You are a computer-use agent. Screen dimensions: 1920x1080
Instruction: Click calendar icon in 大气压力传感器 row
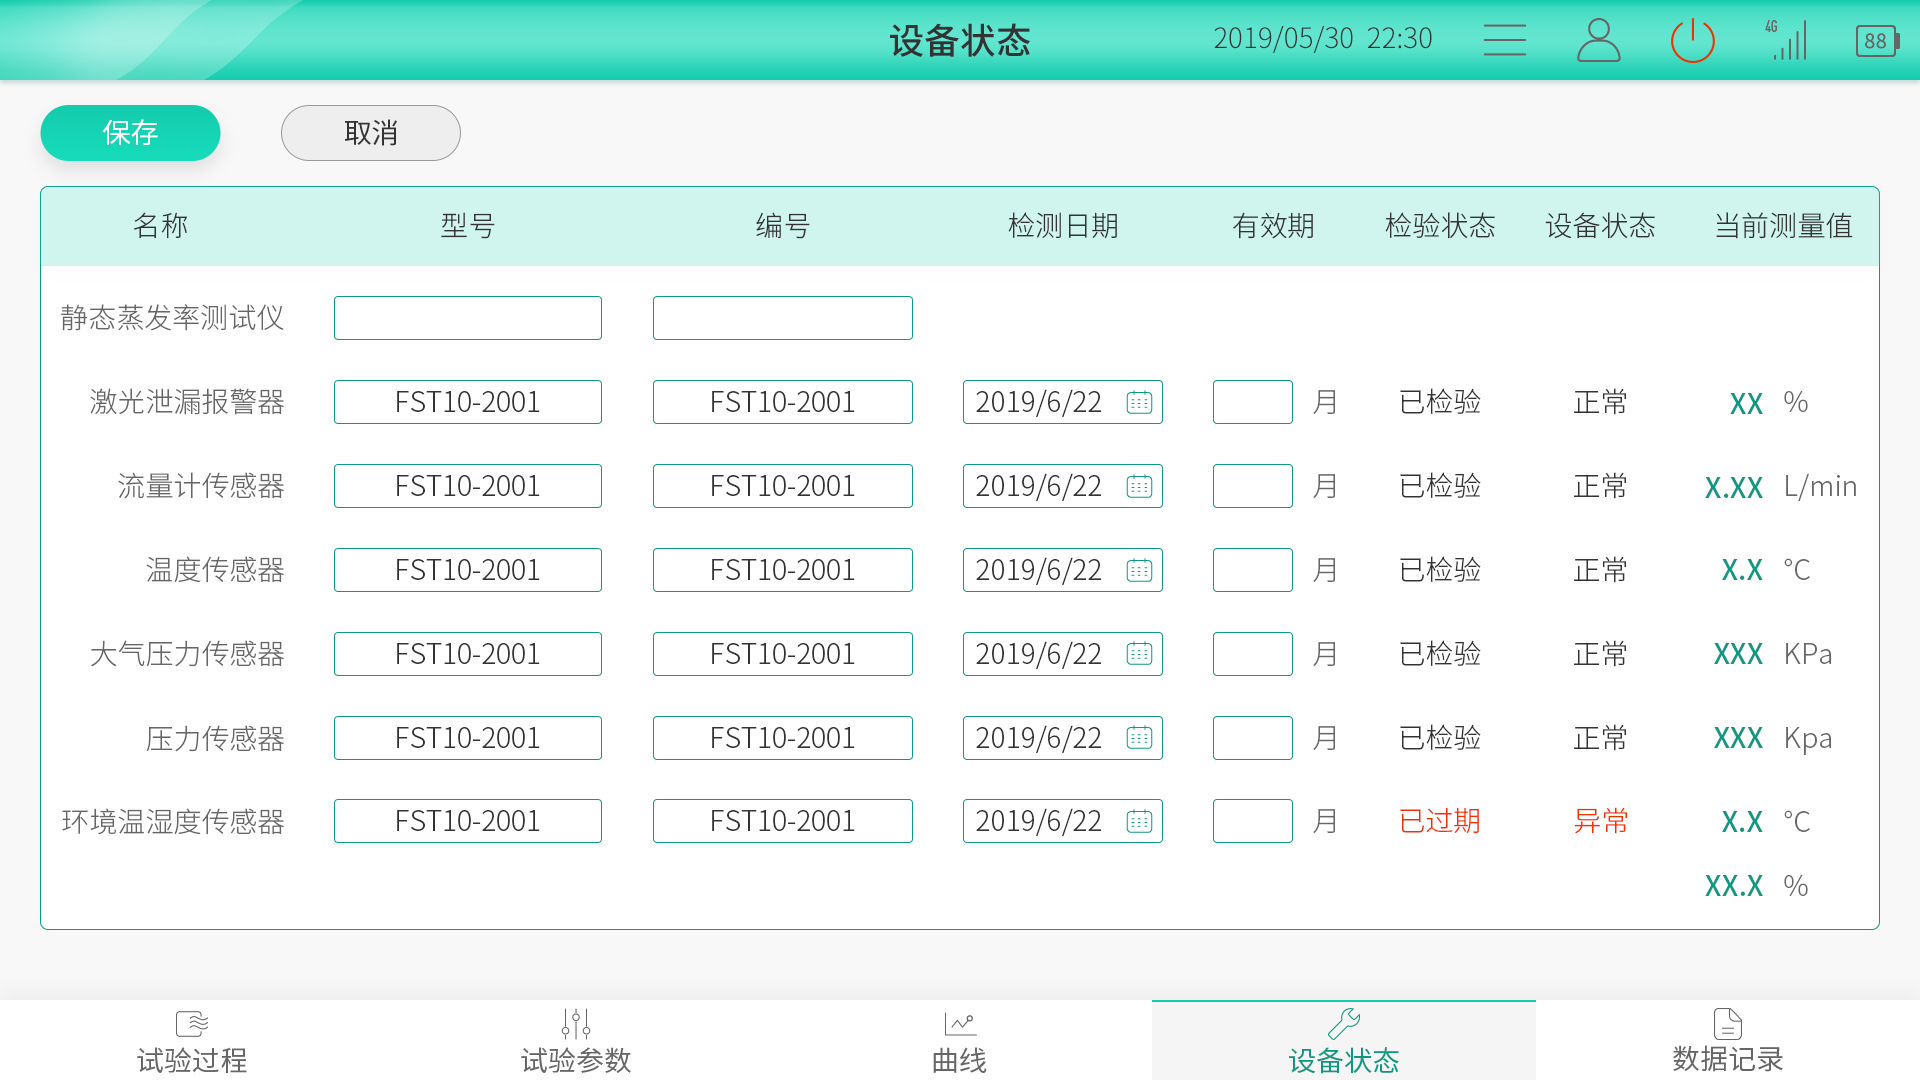(x=1139, y=654)
